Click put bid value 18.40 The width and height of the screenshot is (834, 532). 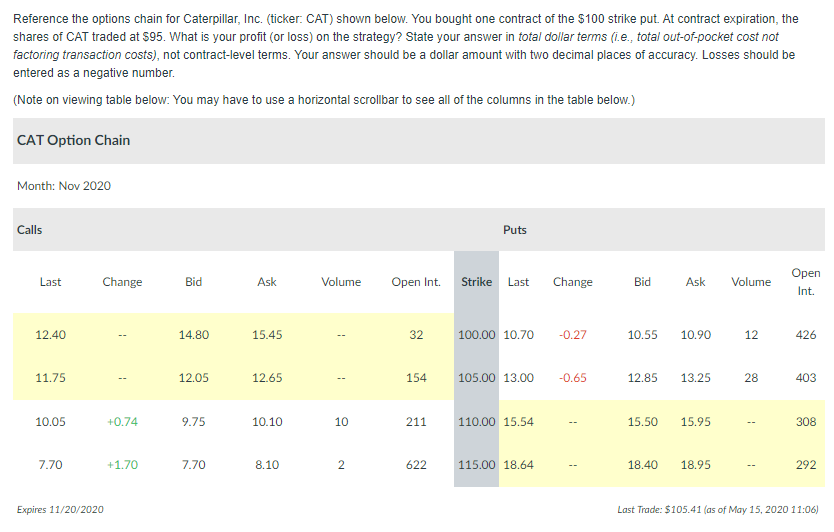coord(642,465)
